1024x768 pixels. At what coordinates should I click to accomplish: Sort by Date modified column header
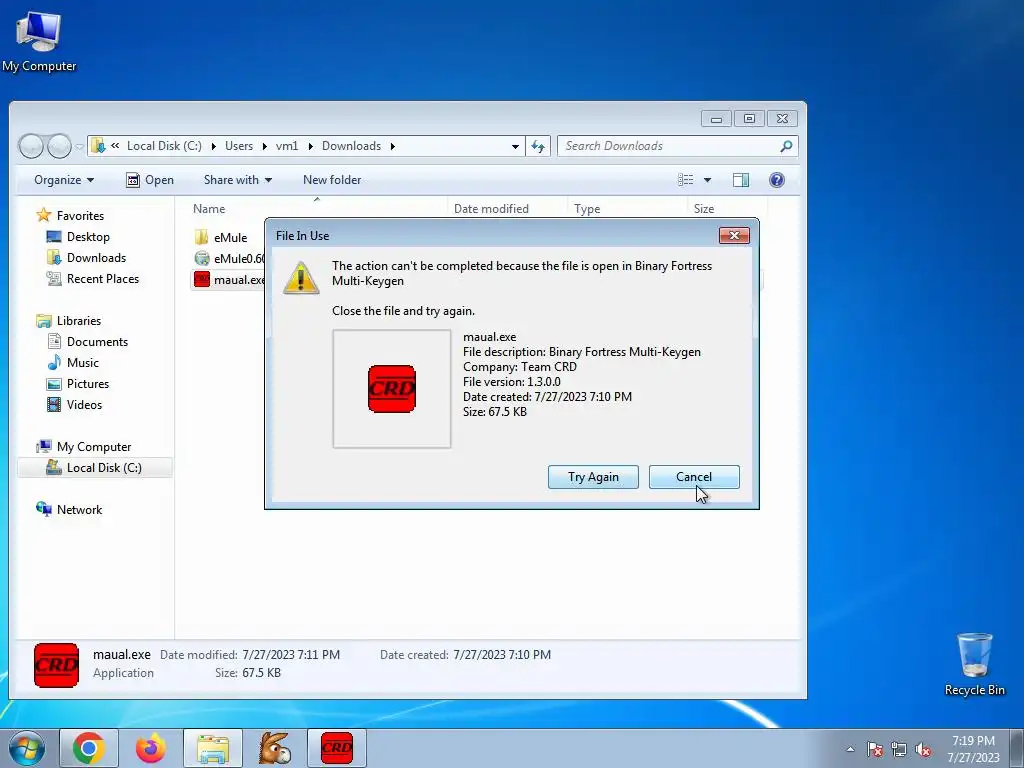491,209
